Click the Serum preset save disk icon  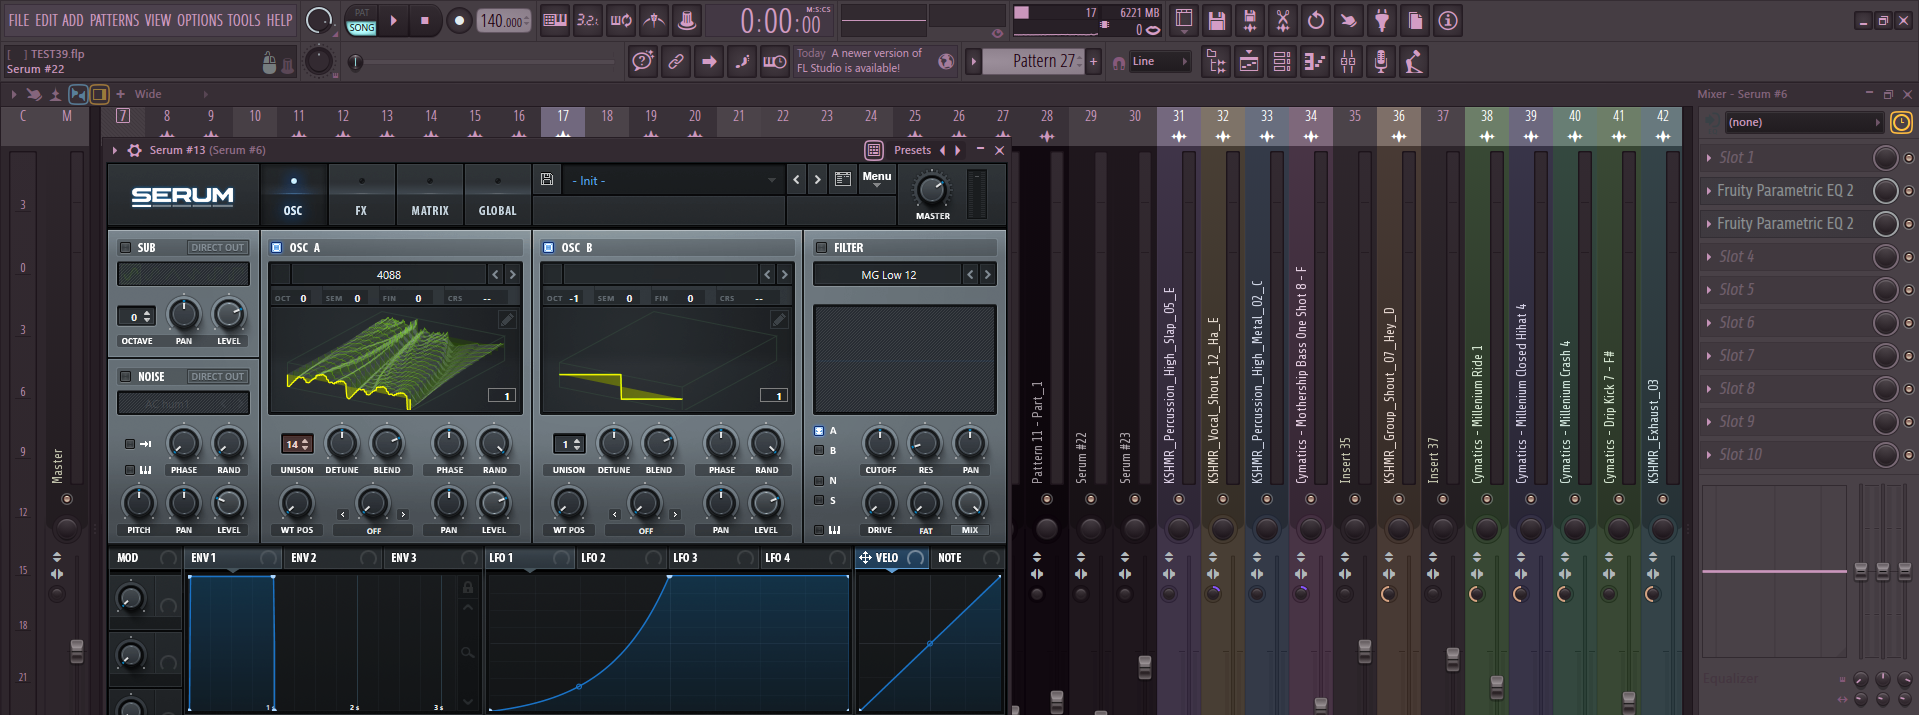547,180
